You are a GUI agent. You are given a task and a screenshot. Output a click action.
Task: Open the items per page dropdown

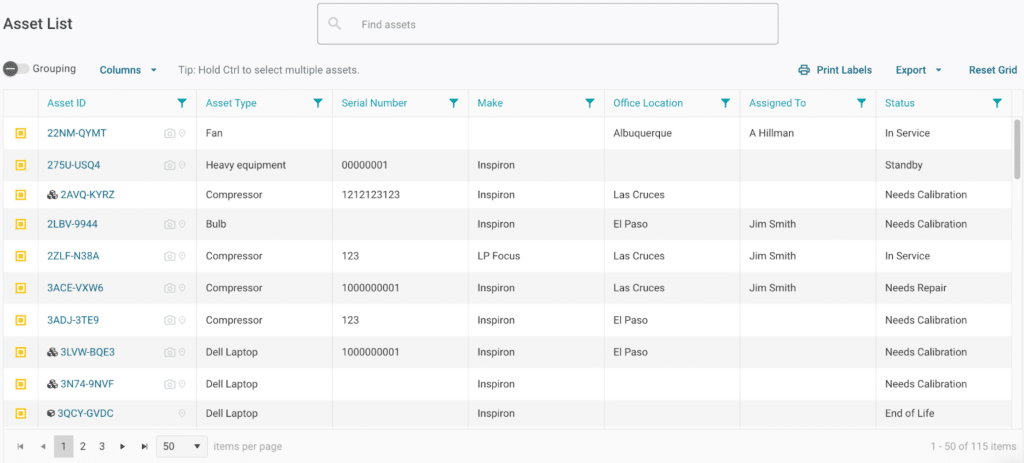[182, 446]
